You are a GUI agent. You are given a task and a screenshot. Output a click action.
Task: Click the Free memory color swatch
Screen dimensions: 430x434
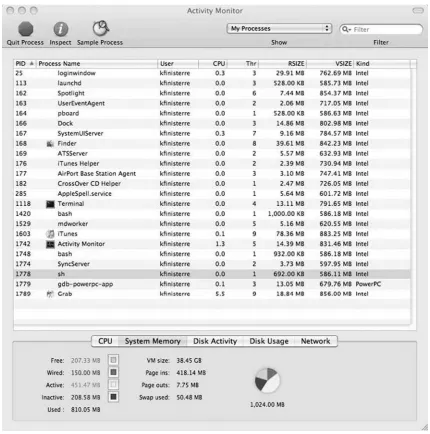(x=113, y=360)
